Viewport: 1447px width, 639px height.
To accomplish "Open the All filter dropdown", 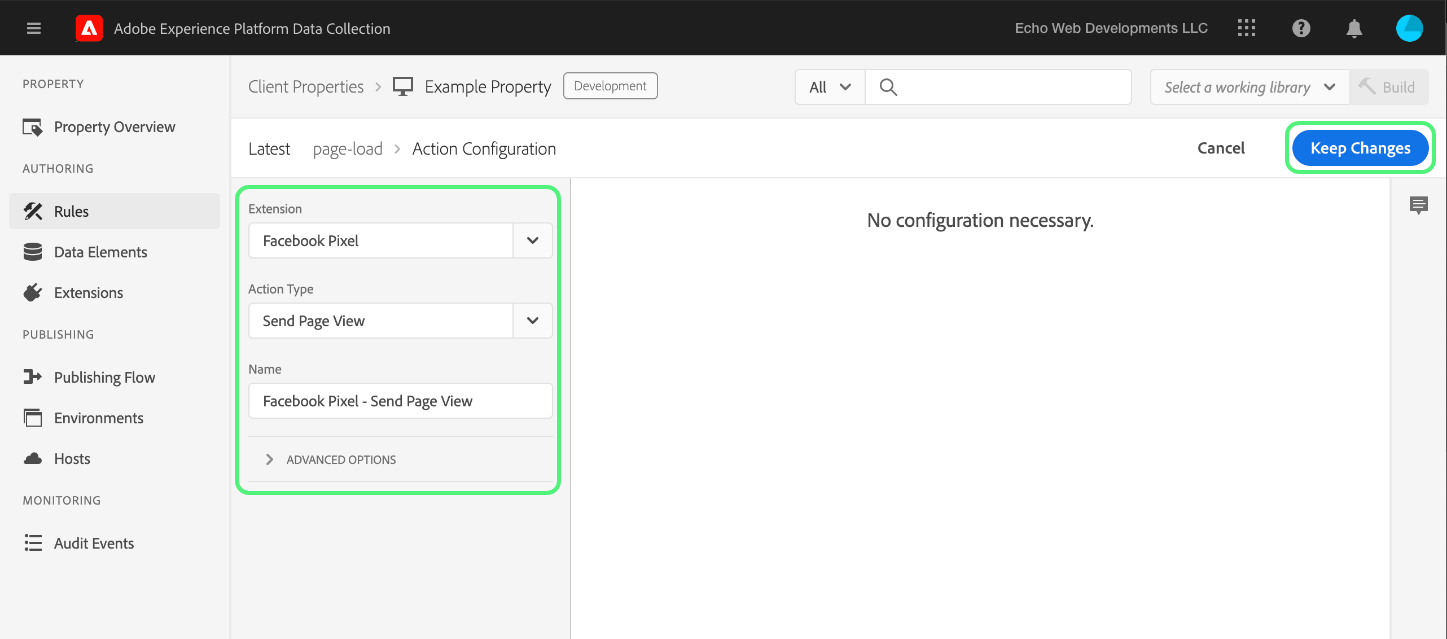I will 830,87.
